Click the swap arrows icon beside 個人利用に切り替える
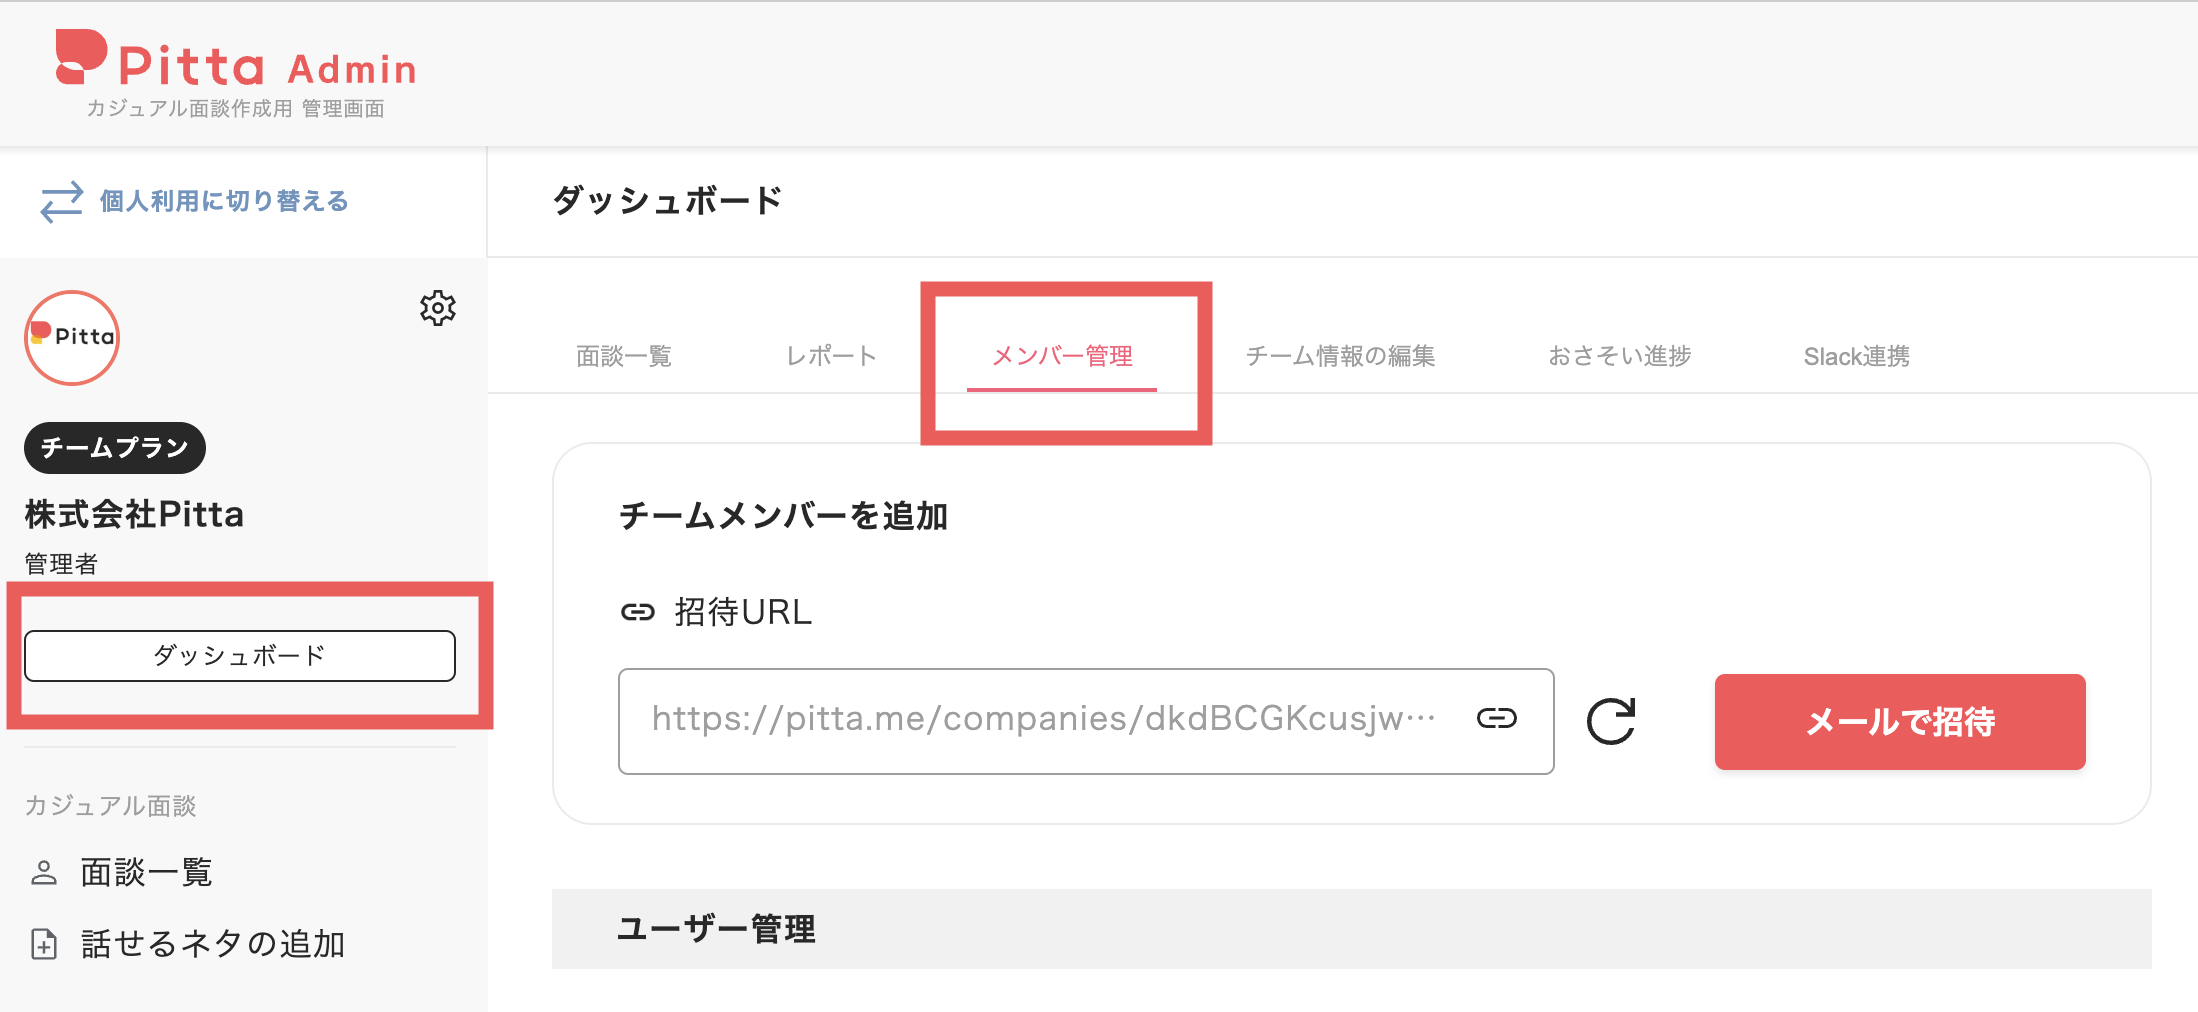 58,202
